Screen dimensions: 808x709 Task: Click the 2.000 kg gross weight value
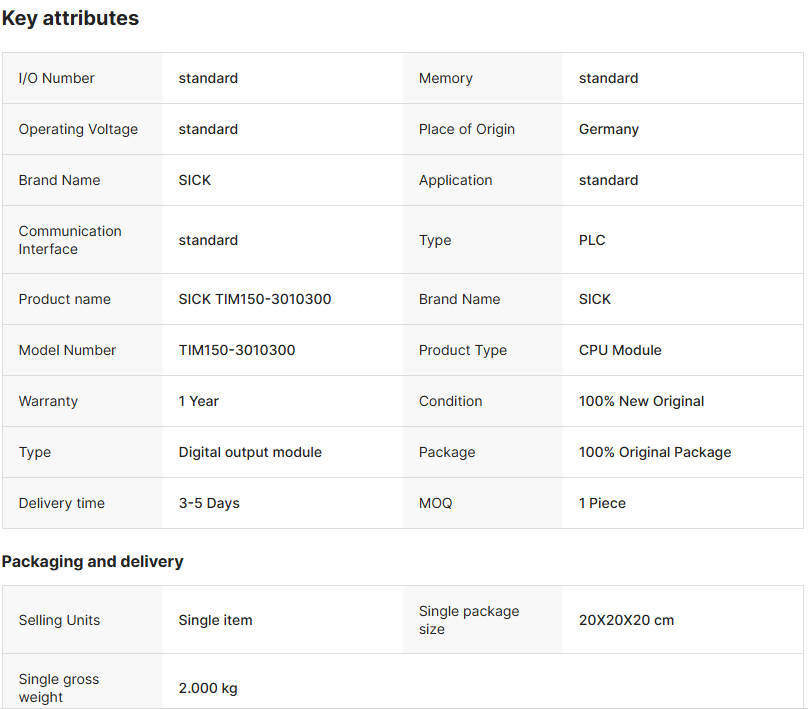tap(208, 688)
